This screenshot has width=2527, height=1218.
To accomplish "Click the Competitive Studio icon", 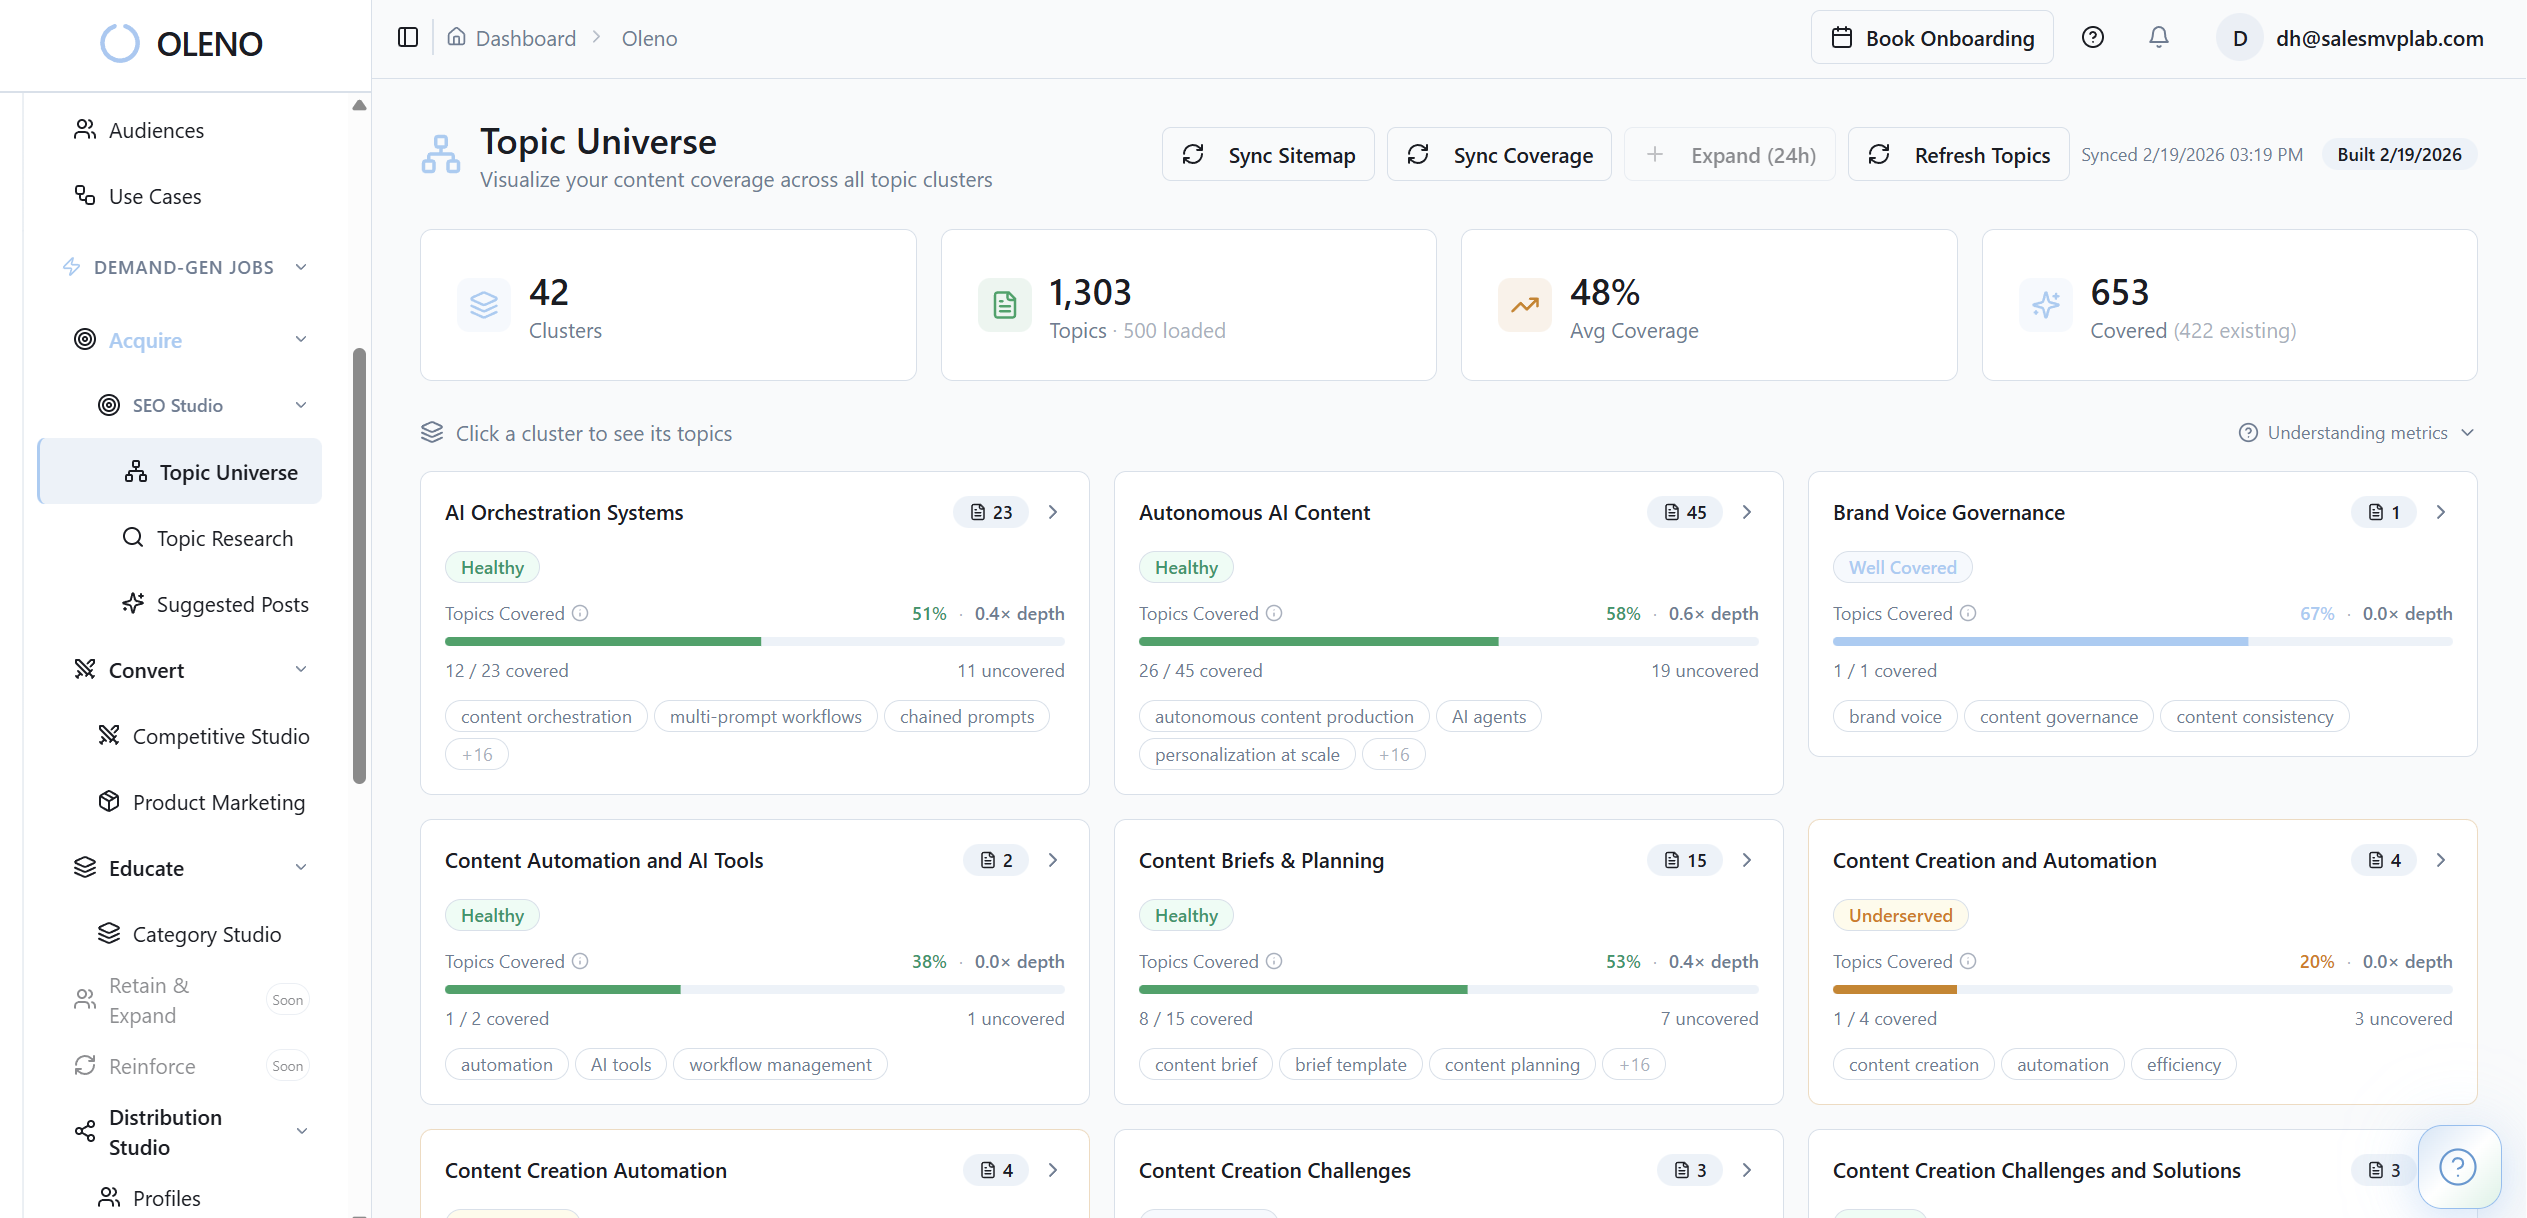I will [110, 735].
